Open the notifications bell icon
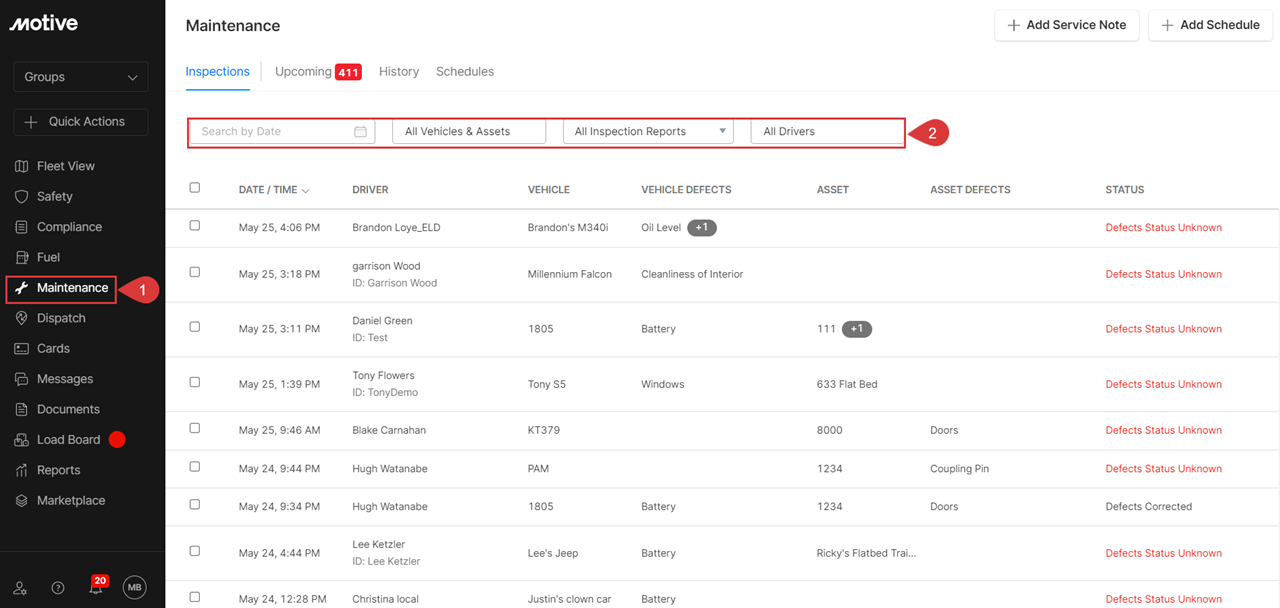The width and height of the screenshot is (1280, 608). pyautogui.click(x=96, y=588)
